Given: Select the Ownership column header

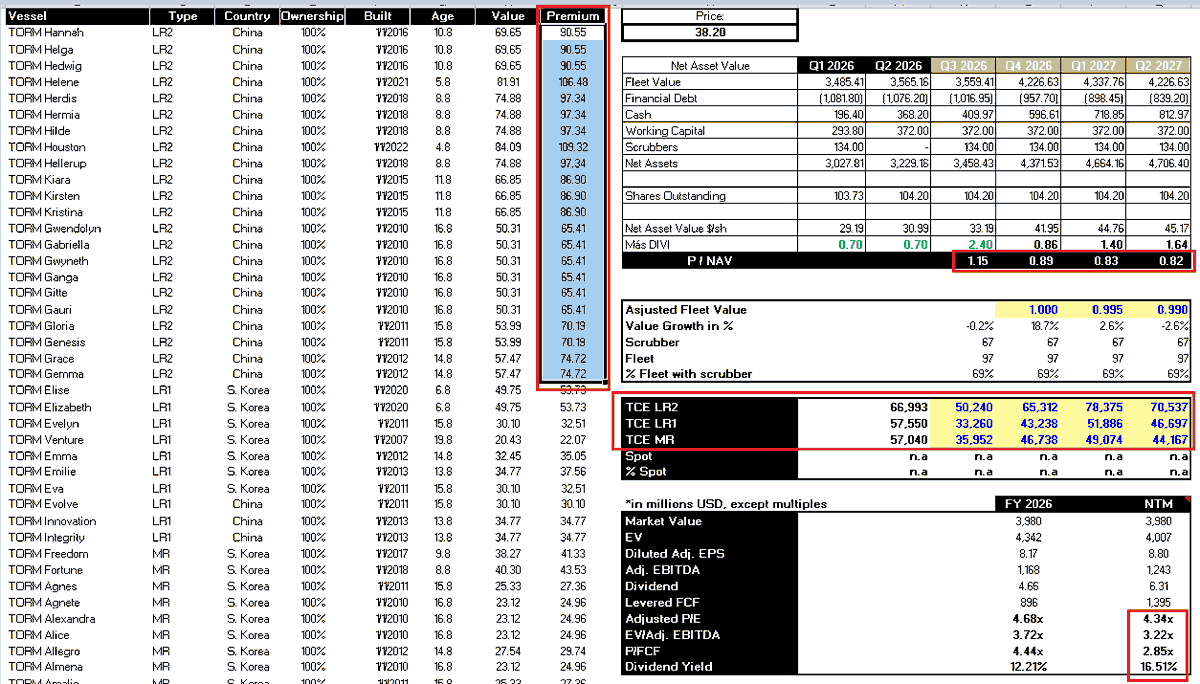Looking at the screenshot, I should [312, 16].
